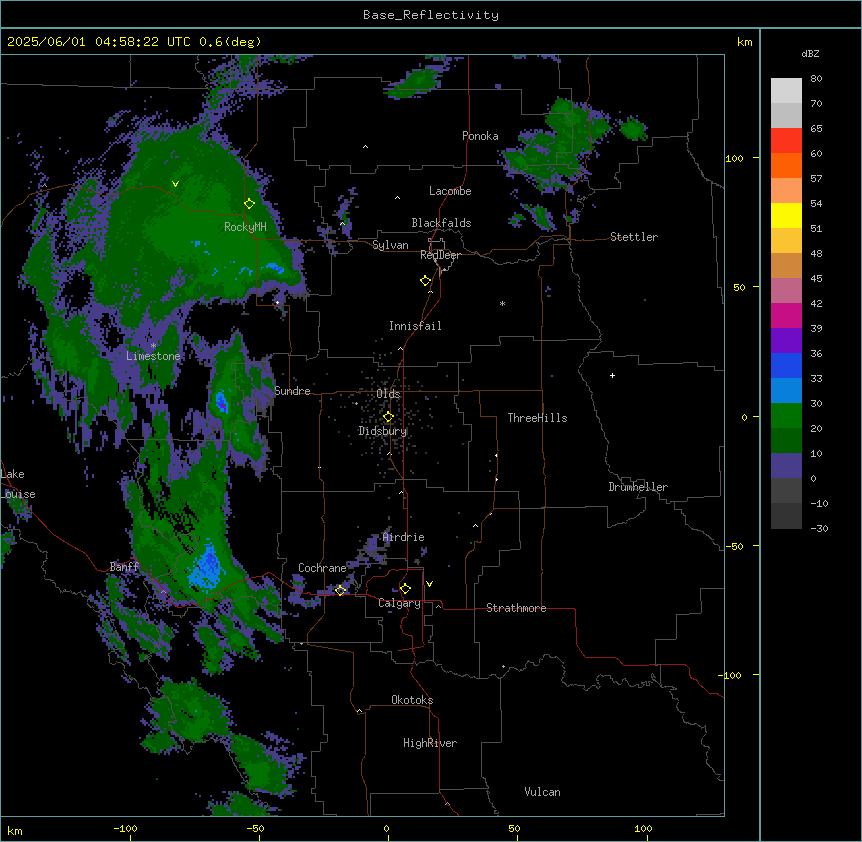Select the purple 36-39 dBZ legend swatch

tap(786, 341)
